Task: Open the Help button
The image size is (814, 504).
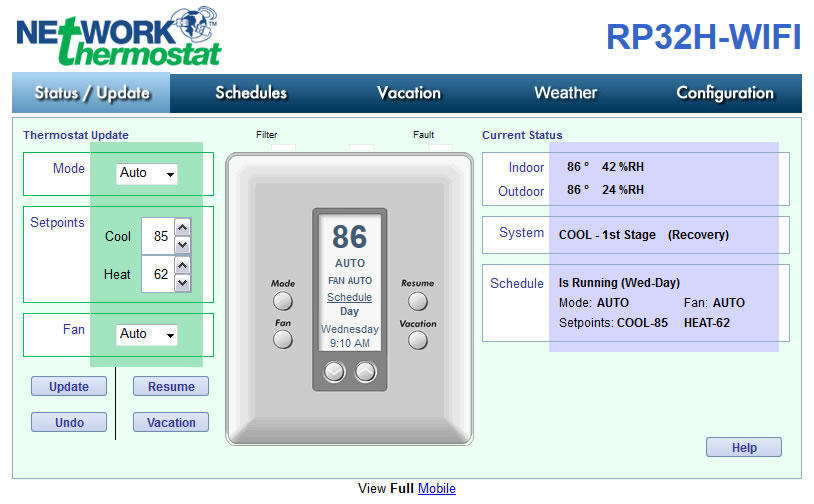Action: click(743, 447)
